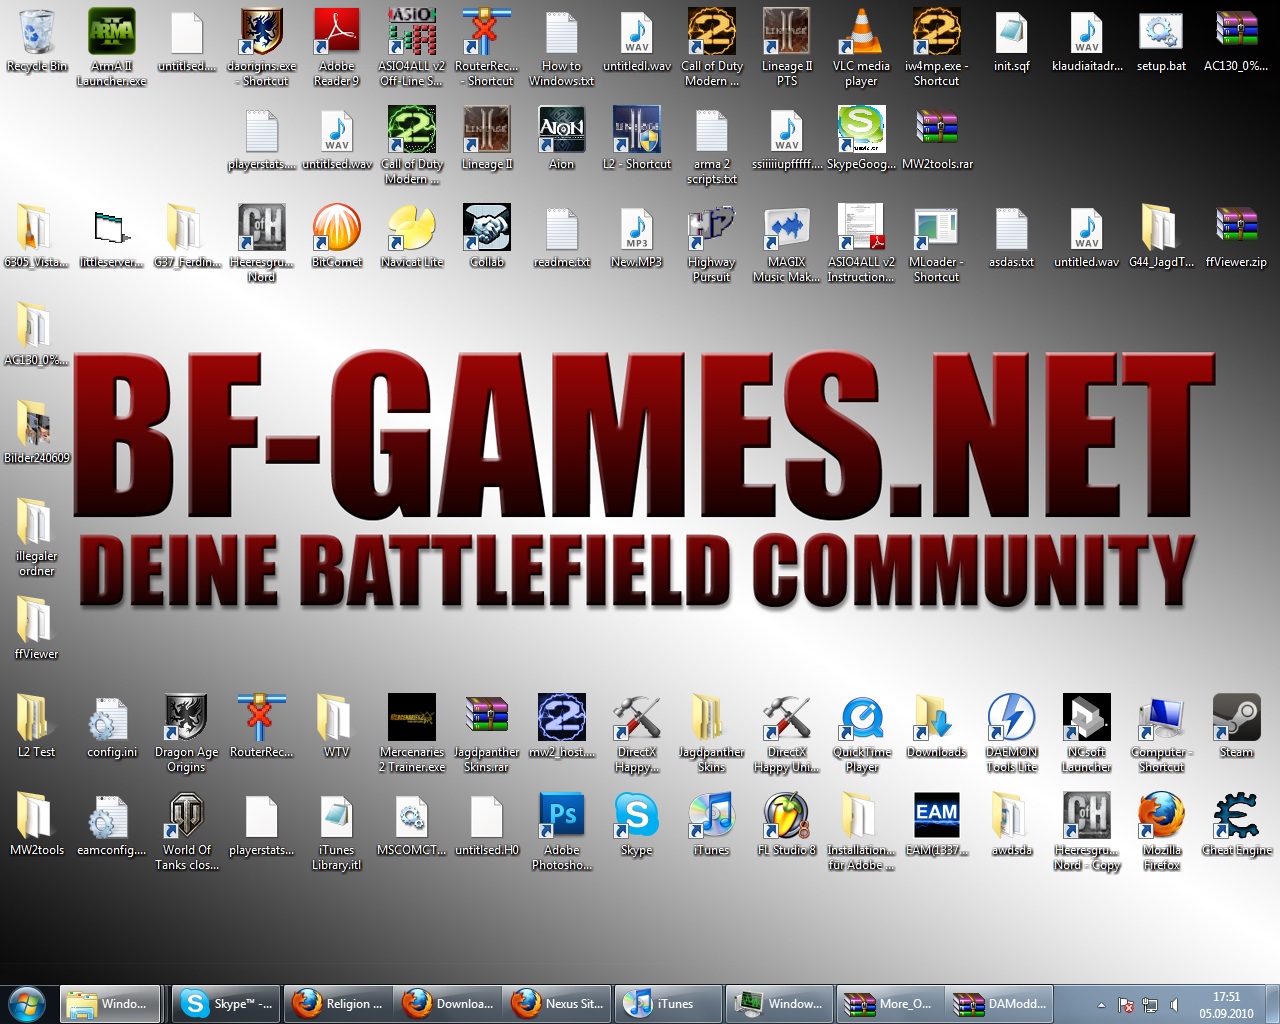The width and height of the screenshot is (1280, 1024).
Task: Click the taskbar clock showing 17:51
Action: pyautogui.click(x=1226, y=1004)
